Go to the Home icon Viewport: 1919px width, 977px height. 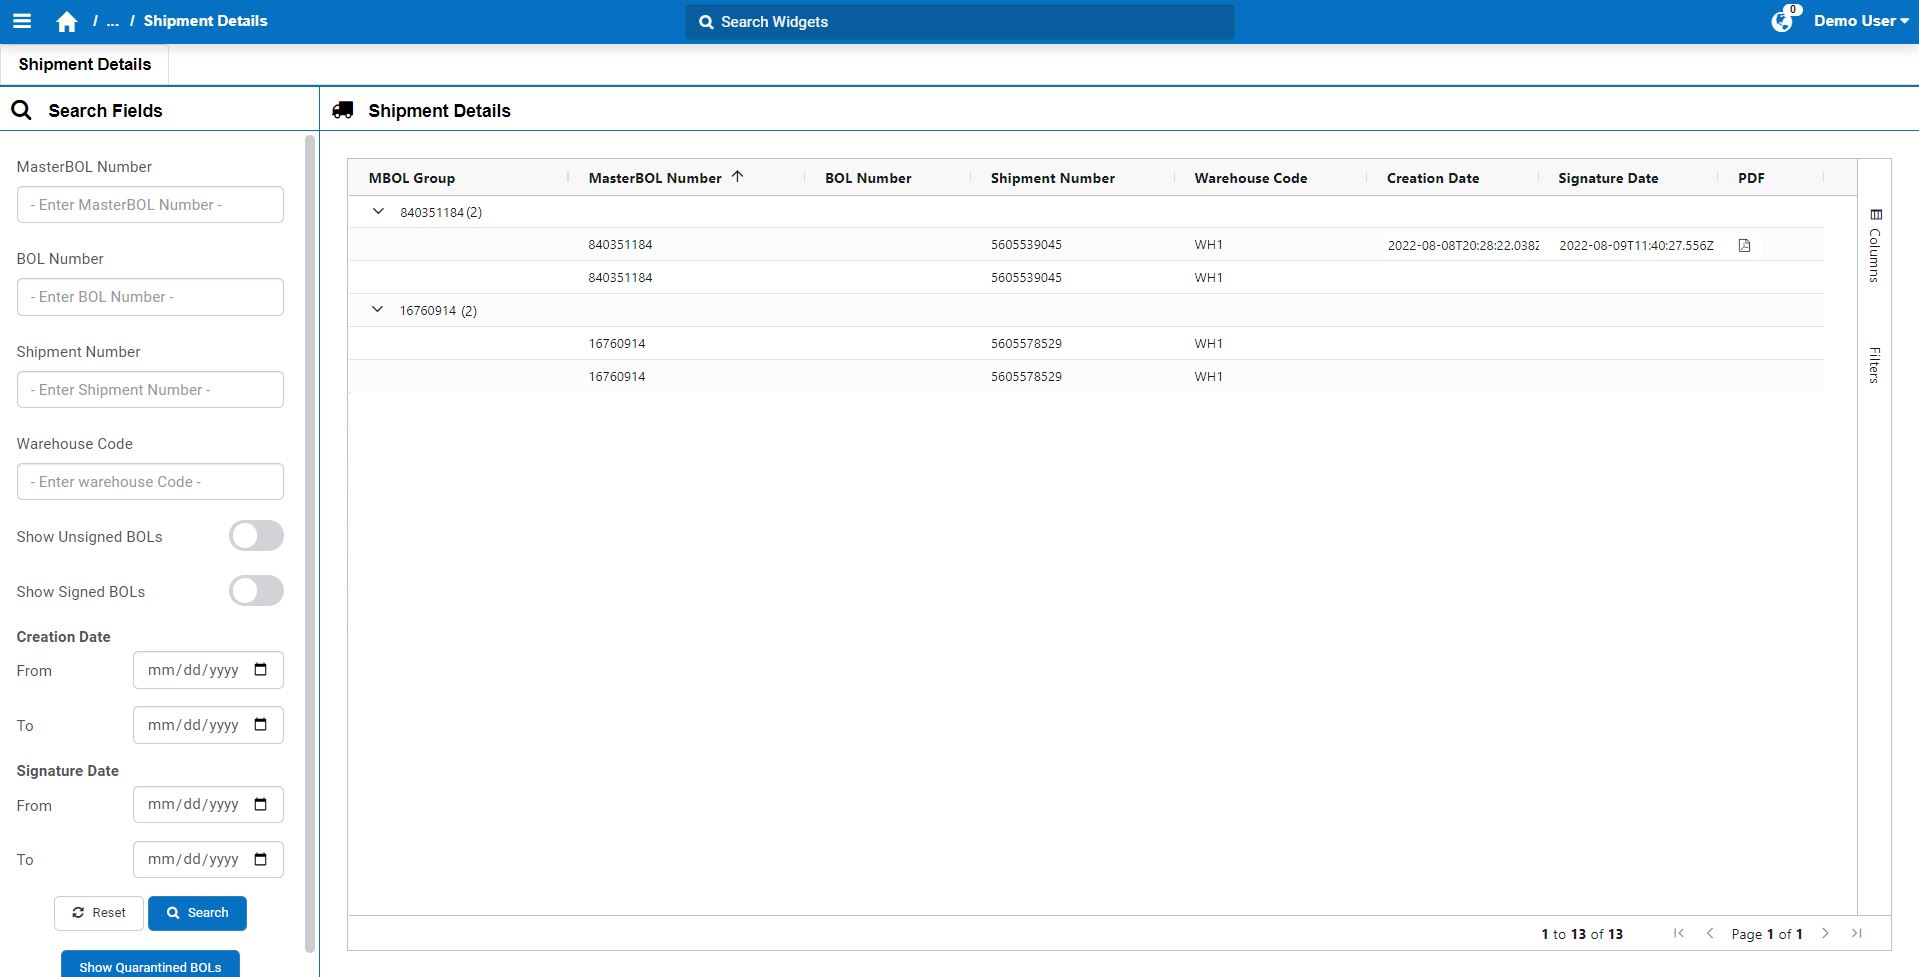pos(67,21)
